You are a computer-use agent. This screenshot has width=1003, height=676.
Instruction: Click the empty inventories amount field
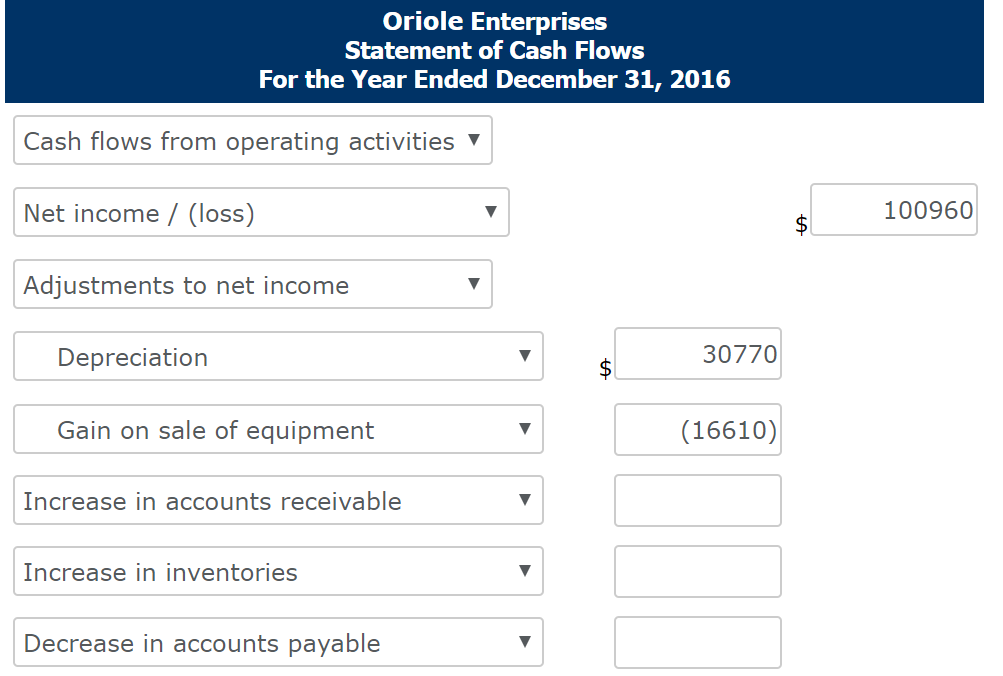point(697,571)
